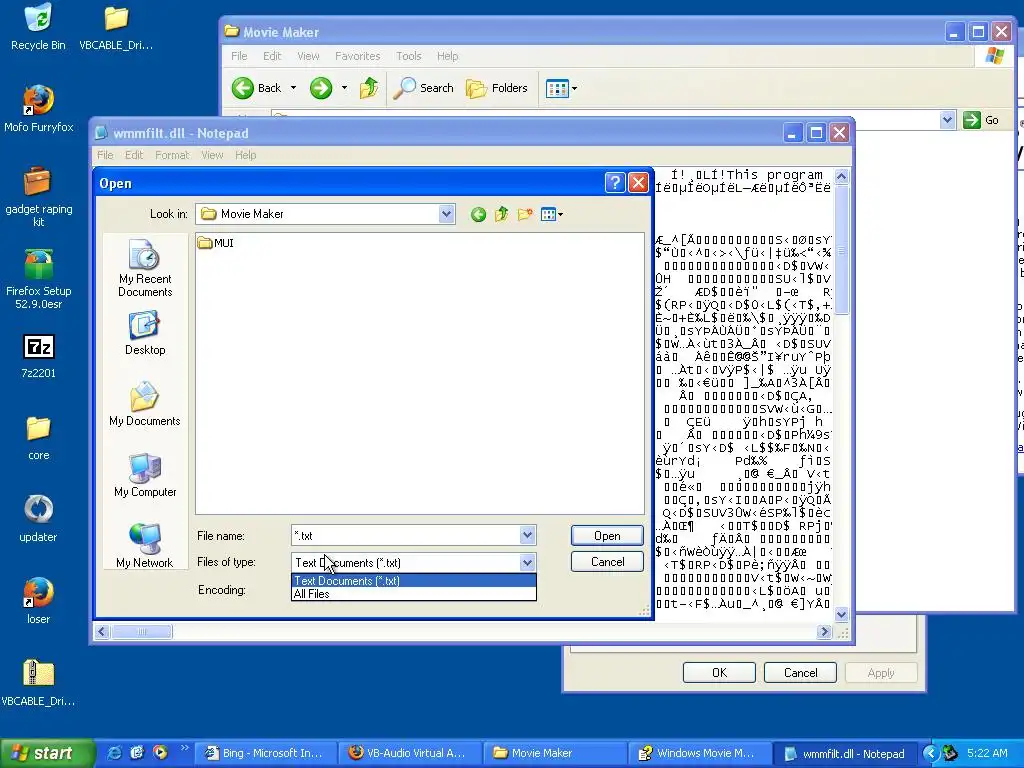Click Notepad vertical scrollbar up arrow
1024x768 pixels.
[x=841, y=176]
